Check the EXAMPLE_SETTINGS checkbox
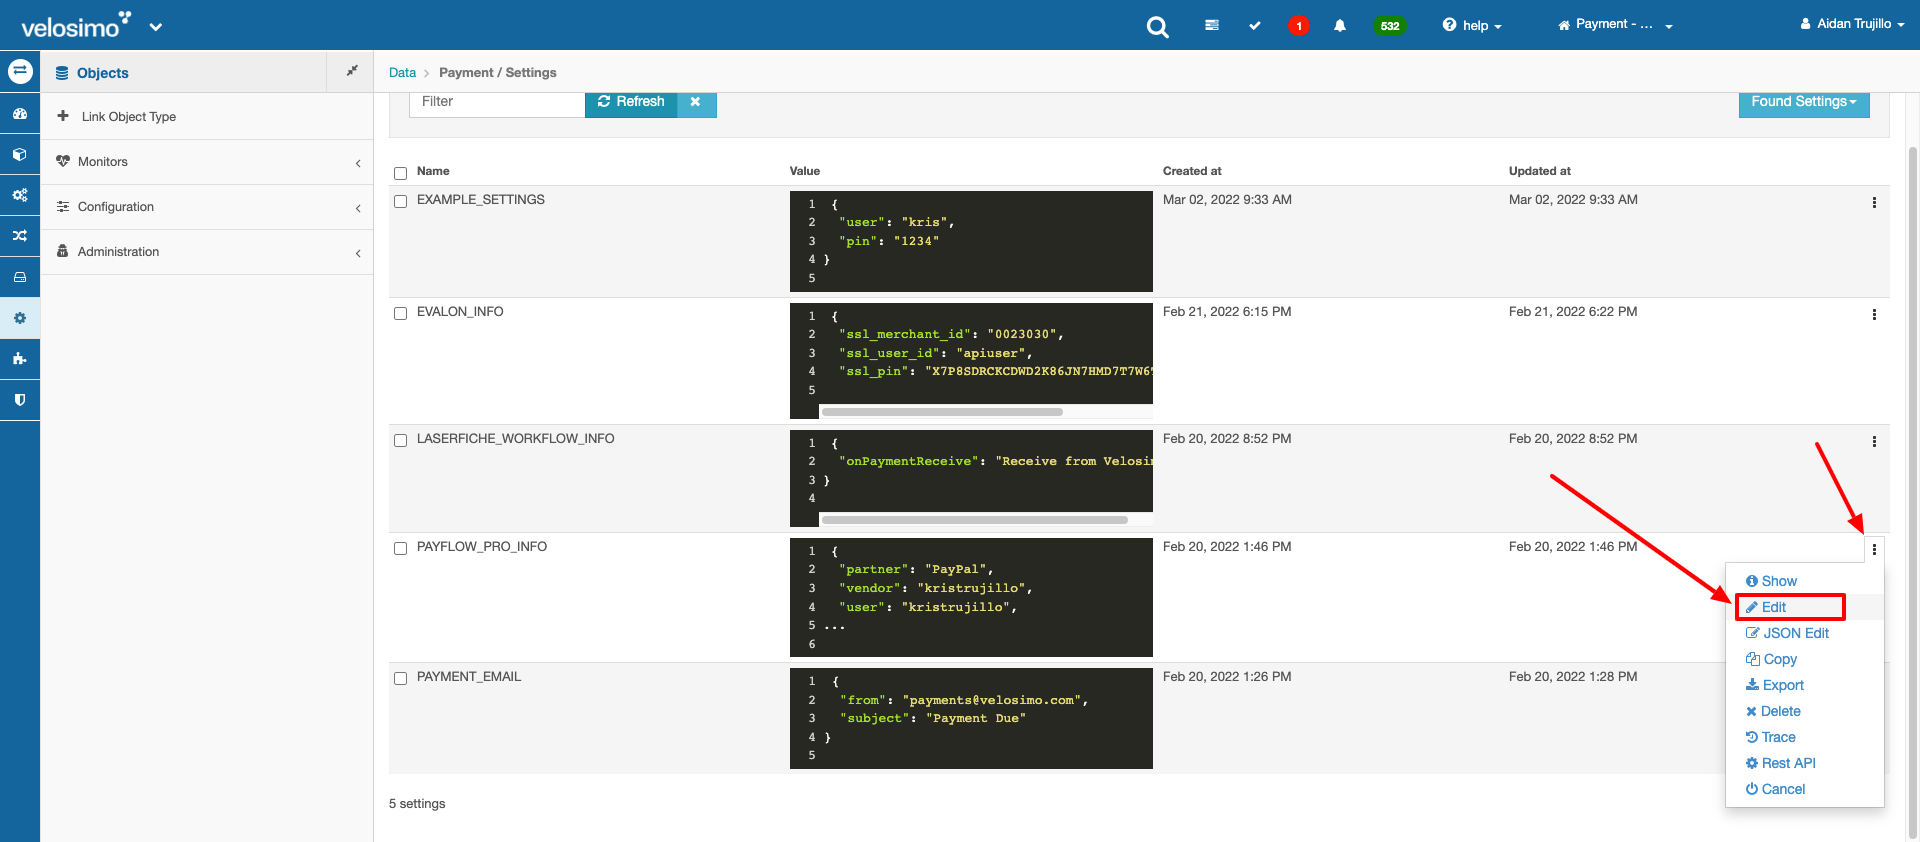This screenshot has height=842, width=1920. [x=400, y=201]
